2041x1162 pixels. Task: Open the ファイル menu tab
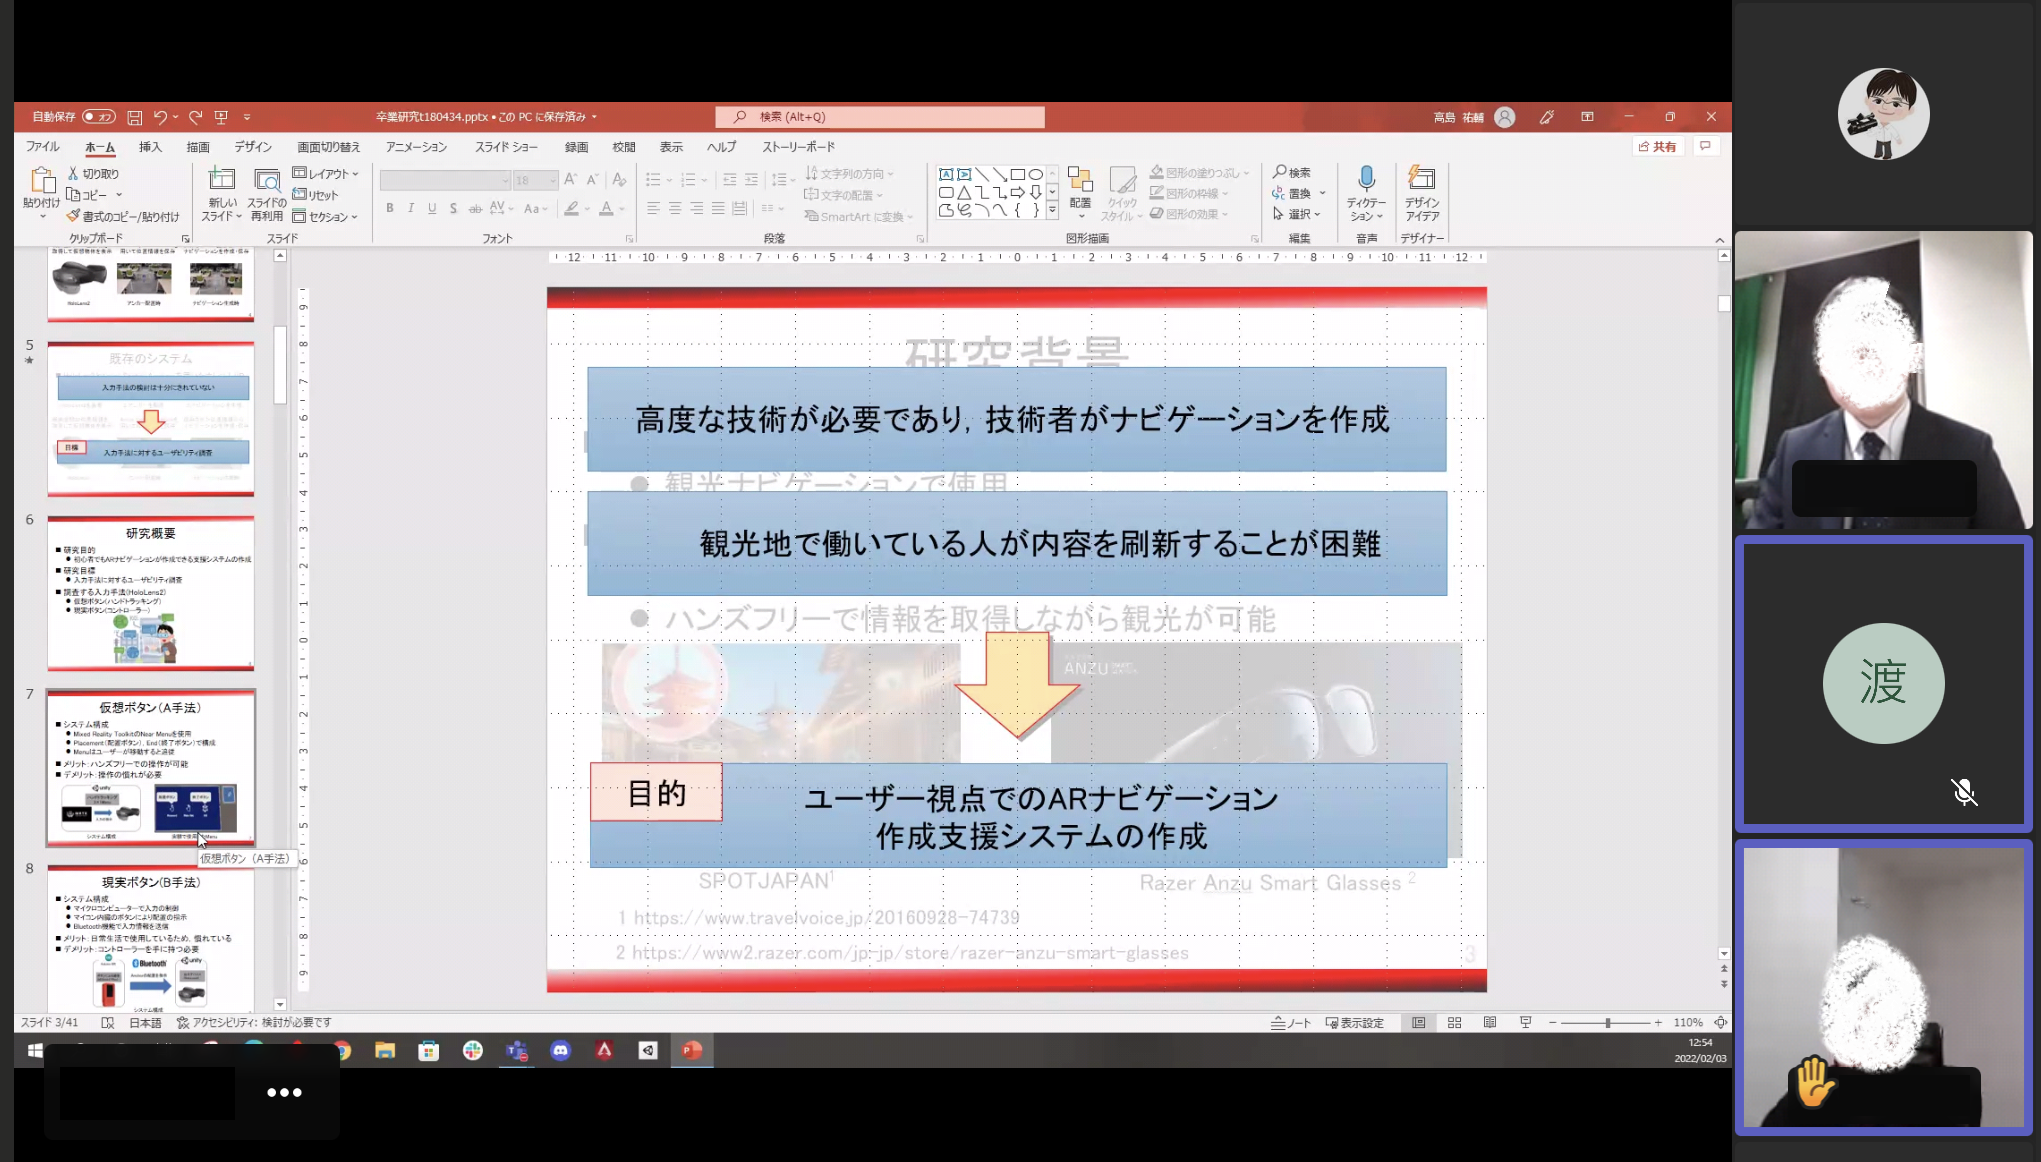(x=42, y=147)
